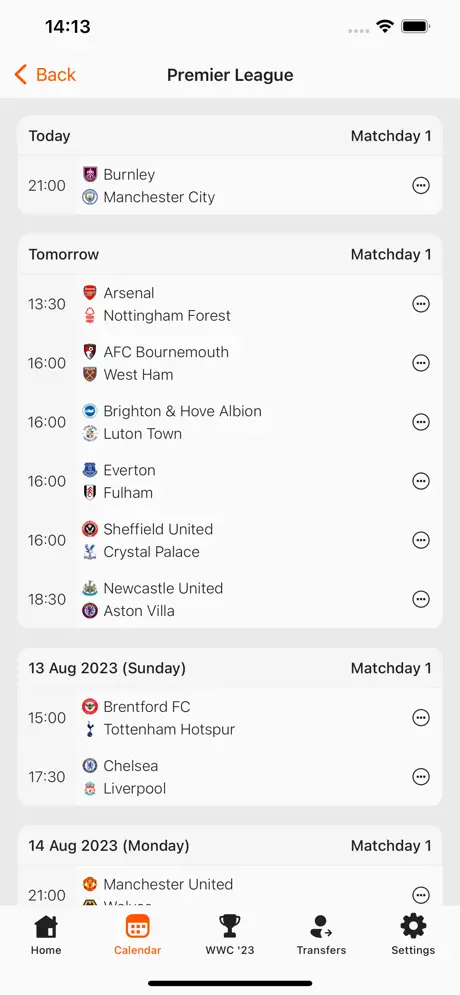Tap the Manchester City team row
The image size is (460, 995).
coord(149,197)
